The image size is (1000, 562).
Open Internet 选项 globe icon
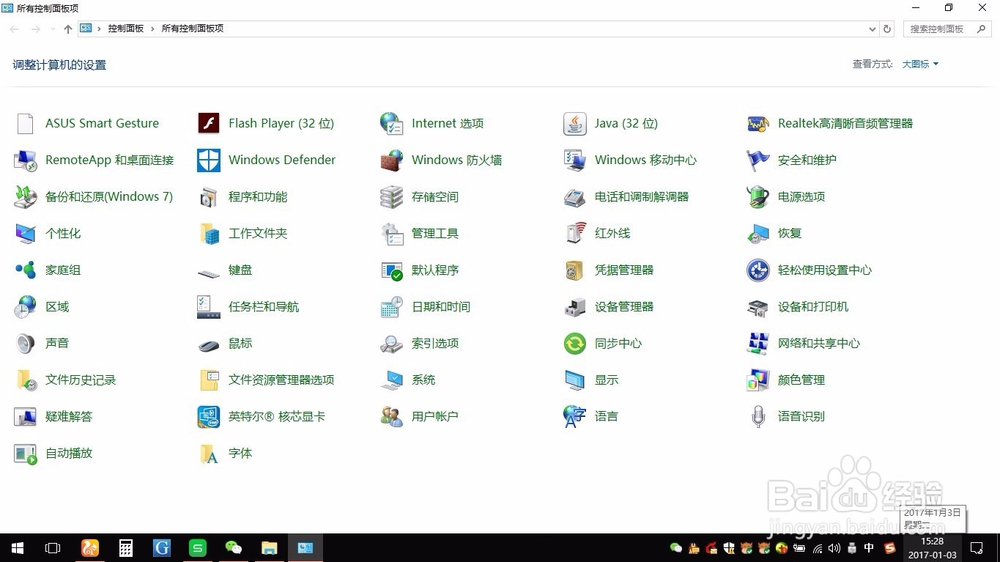point(391,123)
